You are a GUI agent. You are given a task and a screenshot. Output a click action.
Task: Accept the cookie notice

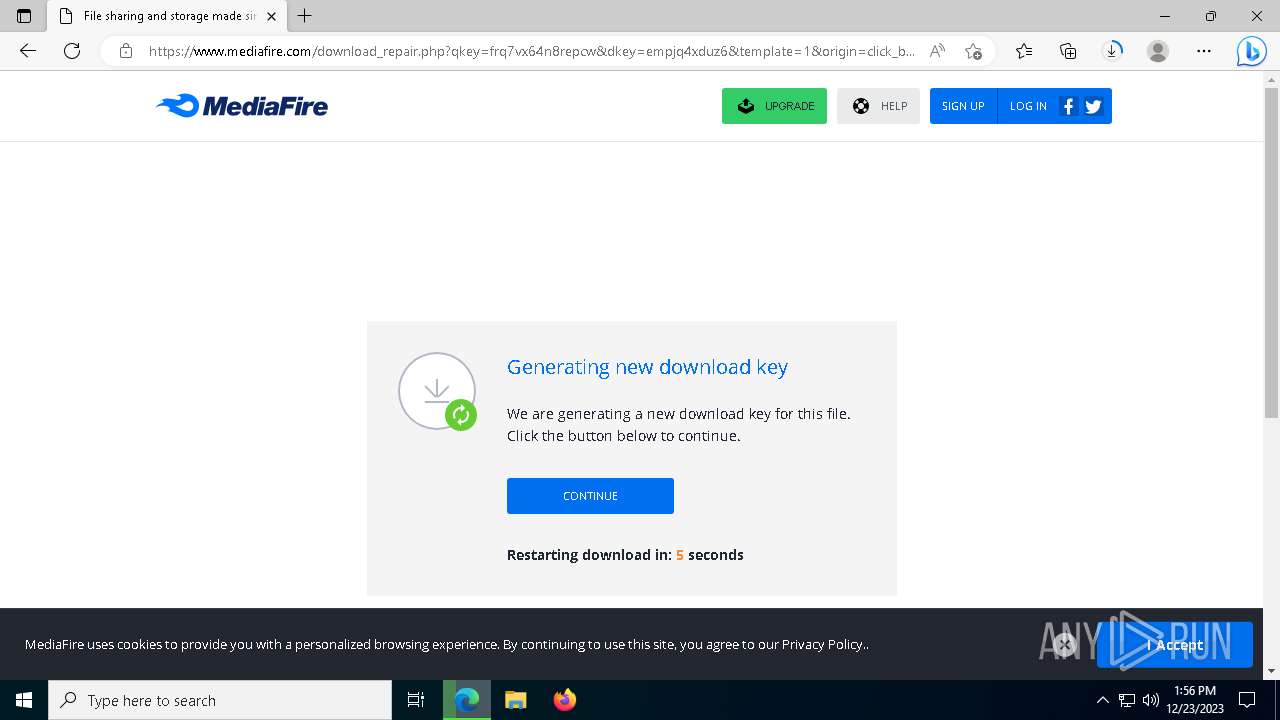[x=1175, y=645]
